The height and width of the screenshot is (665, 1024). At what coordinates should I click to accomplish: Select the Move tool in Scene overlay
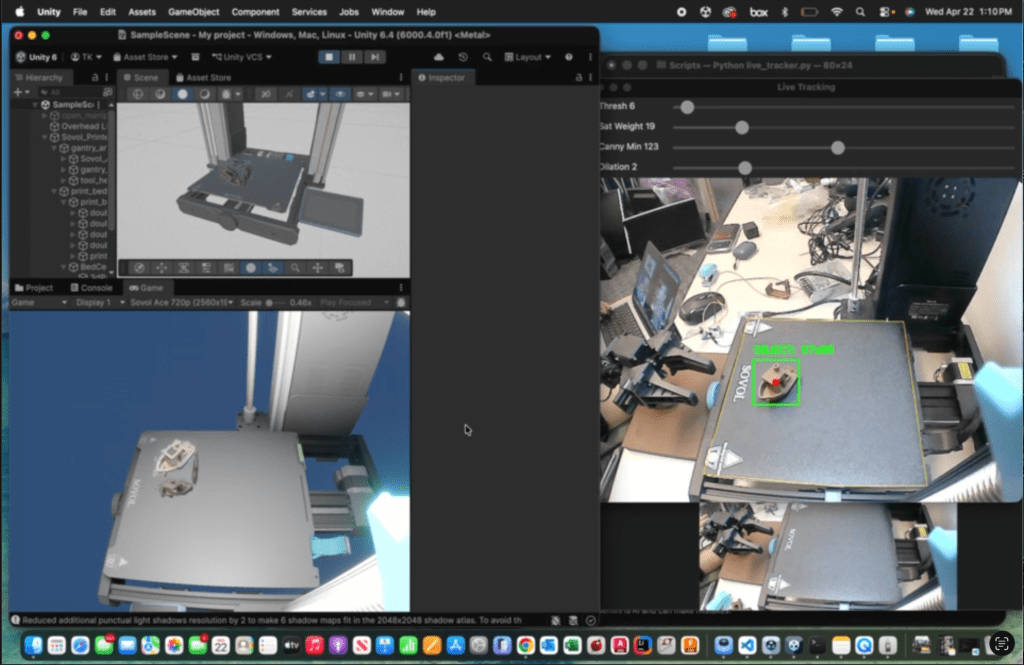pyautogui.click(x=161, y=268)
